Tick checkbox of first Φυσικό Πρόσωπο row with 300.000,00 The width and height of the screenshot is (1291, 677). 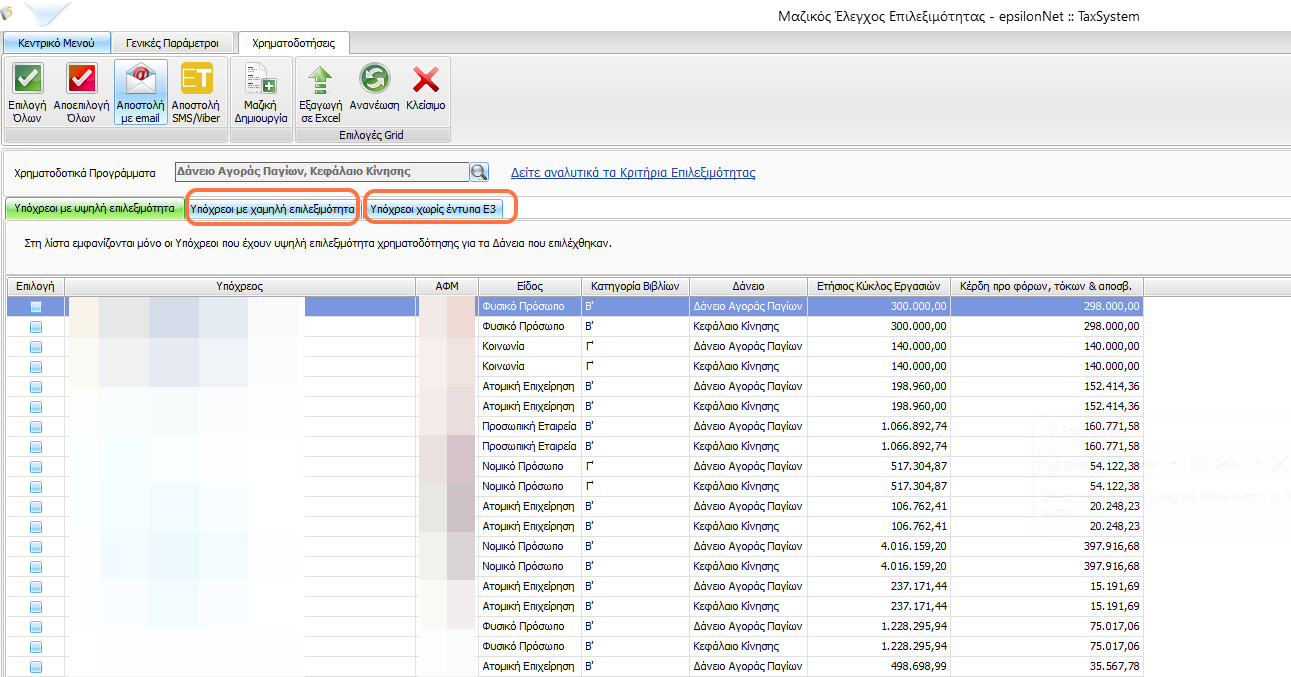(x=36, y=306)
